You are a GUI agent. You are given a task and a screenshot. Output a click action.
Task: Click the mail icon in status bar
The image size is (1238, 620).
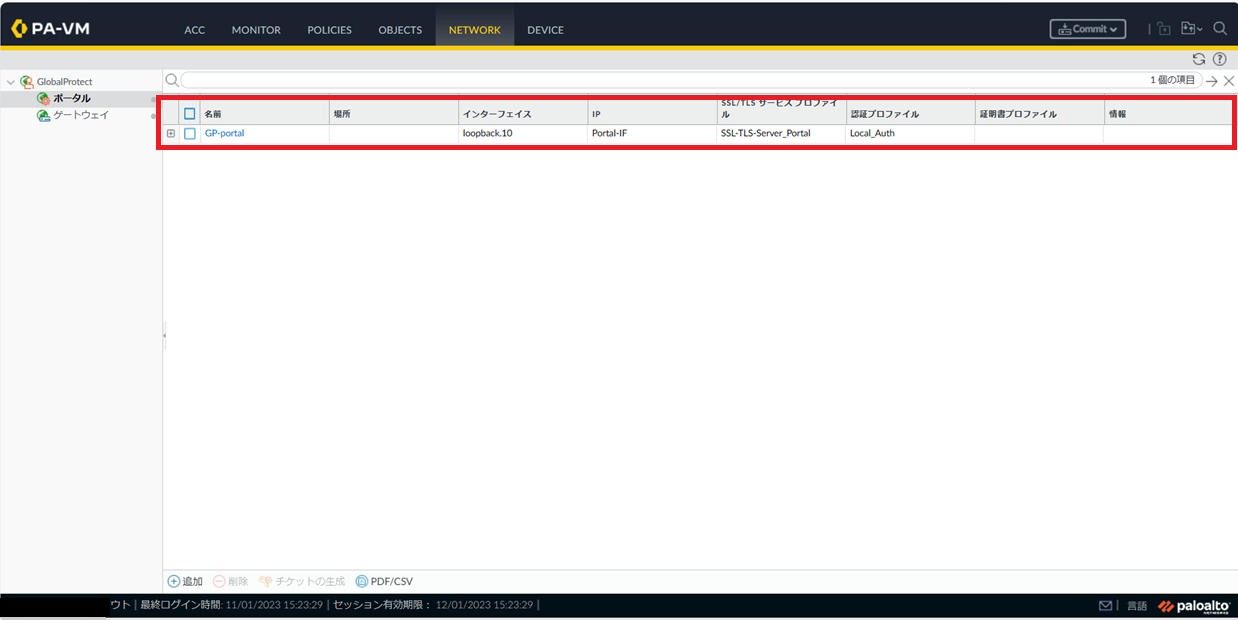(1106, 606)
